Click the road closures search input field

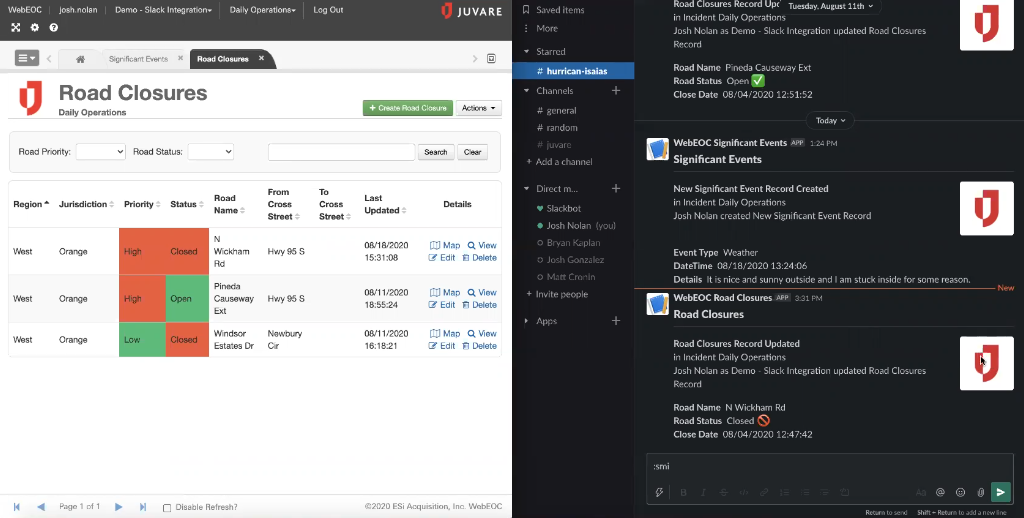[342, 152]
